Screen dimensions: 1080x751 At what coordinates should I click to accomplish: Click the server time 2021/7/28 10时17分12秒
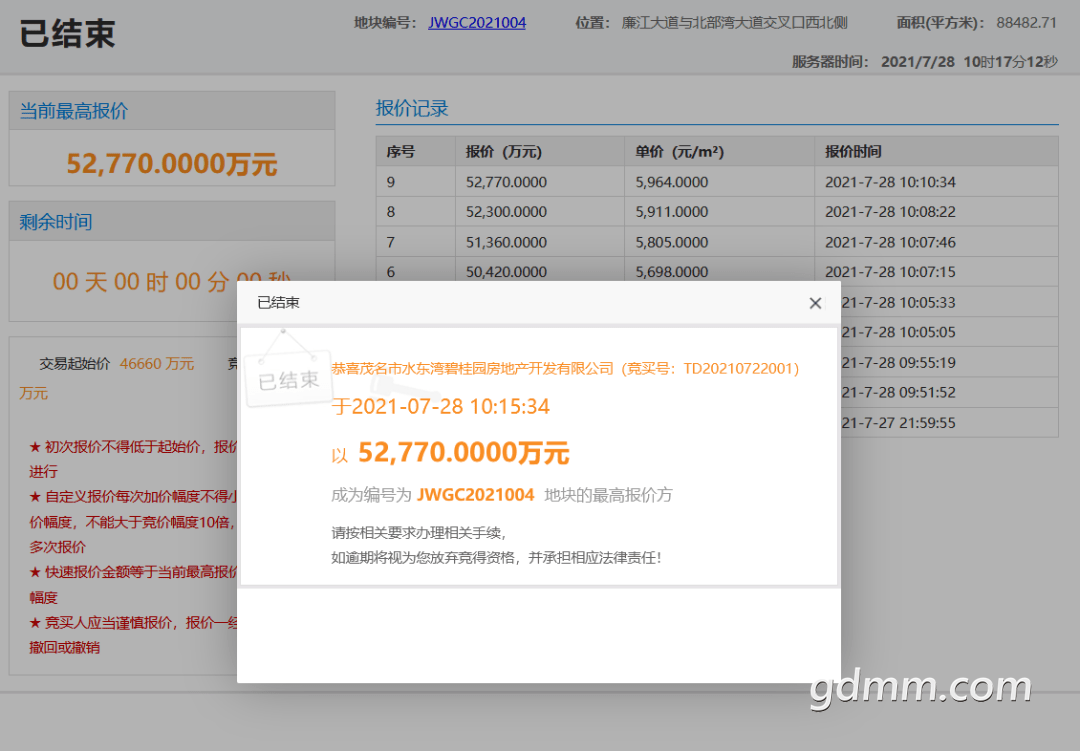pos(969,62)
